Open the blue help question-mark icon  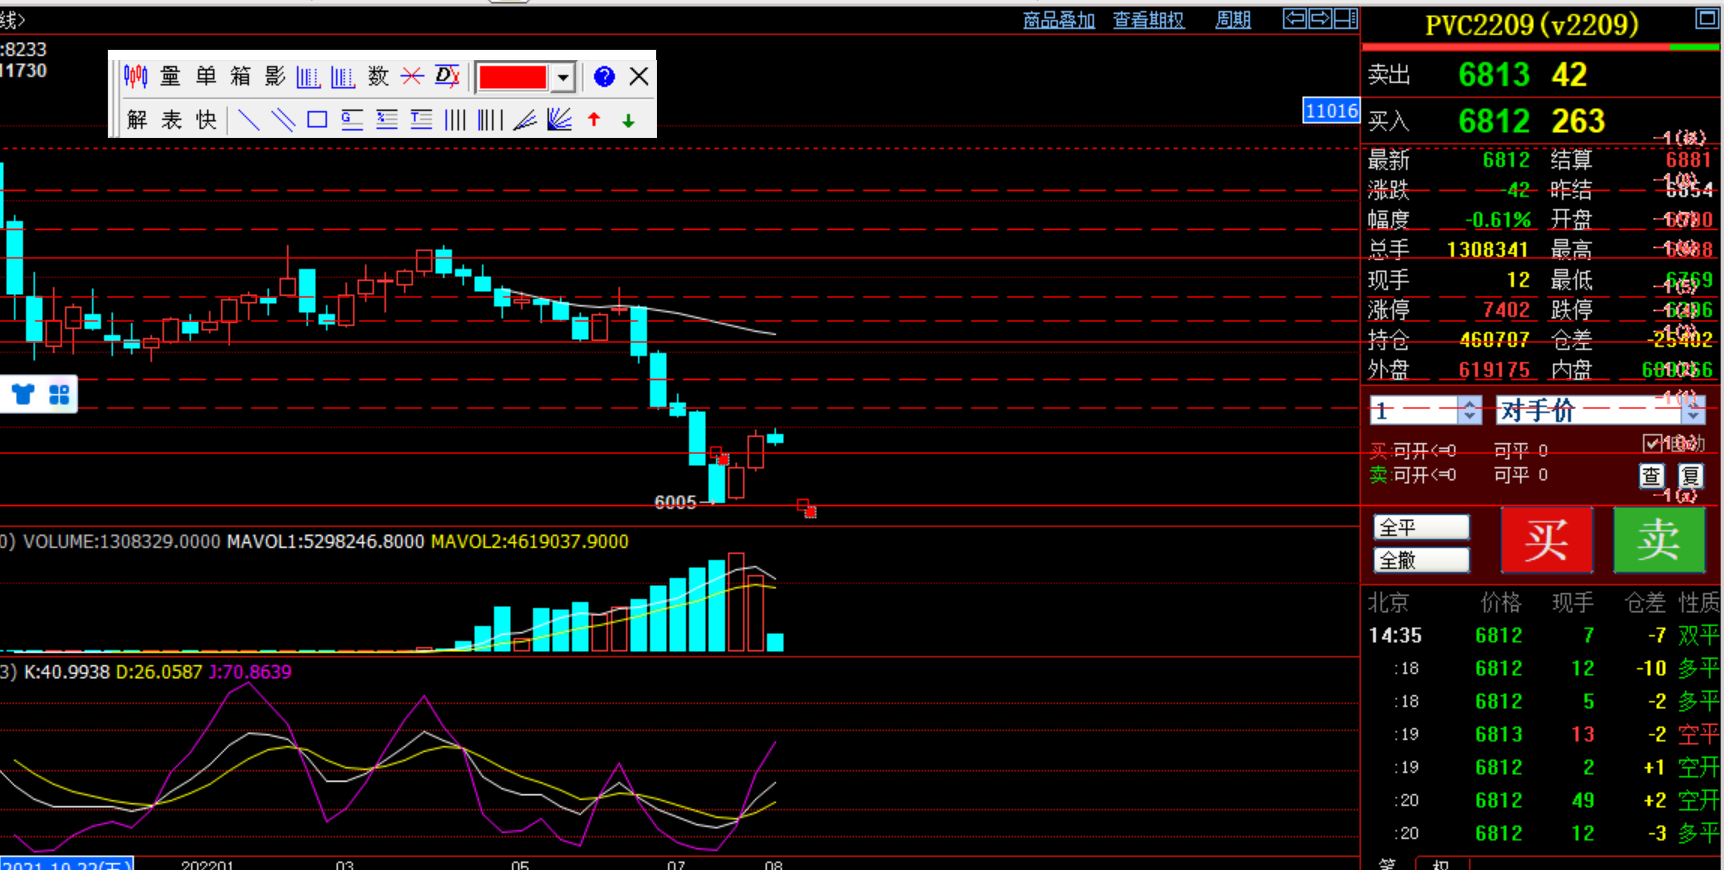coord(604,76)
